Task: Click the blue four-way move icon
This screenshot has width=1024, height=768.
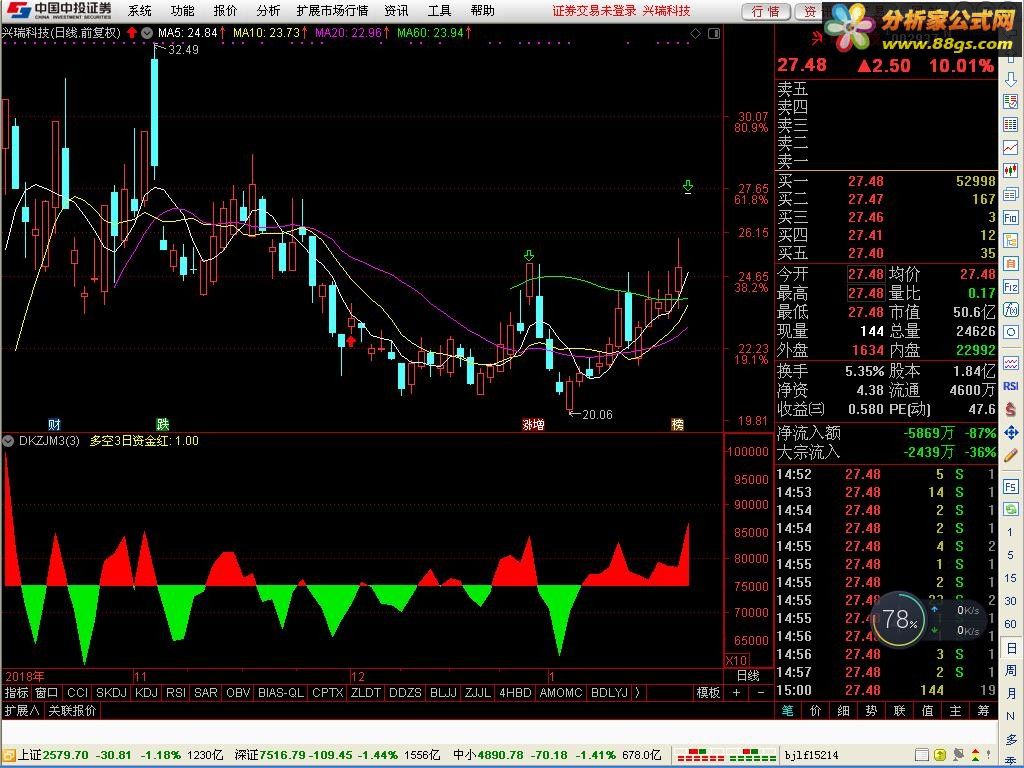Action: pos(1010,432)
